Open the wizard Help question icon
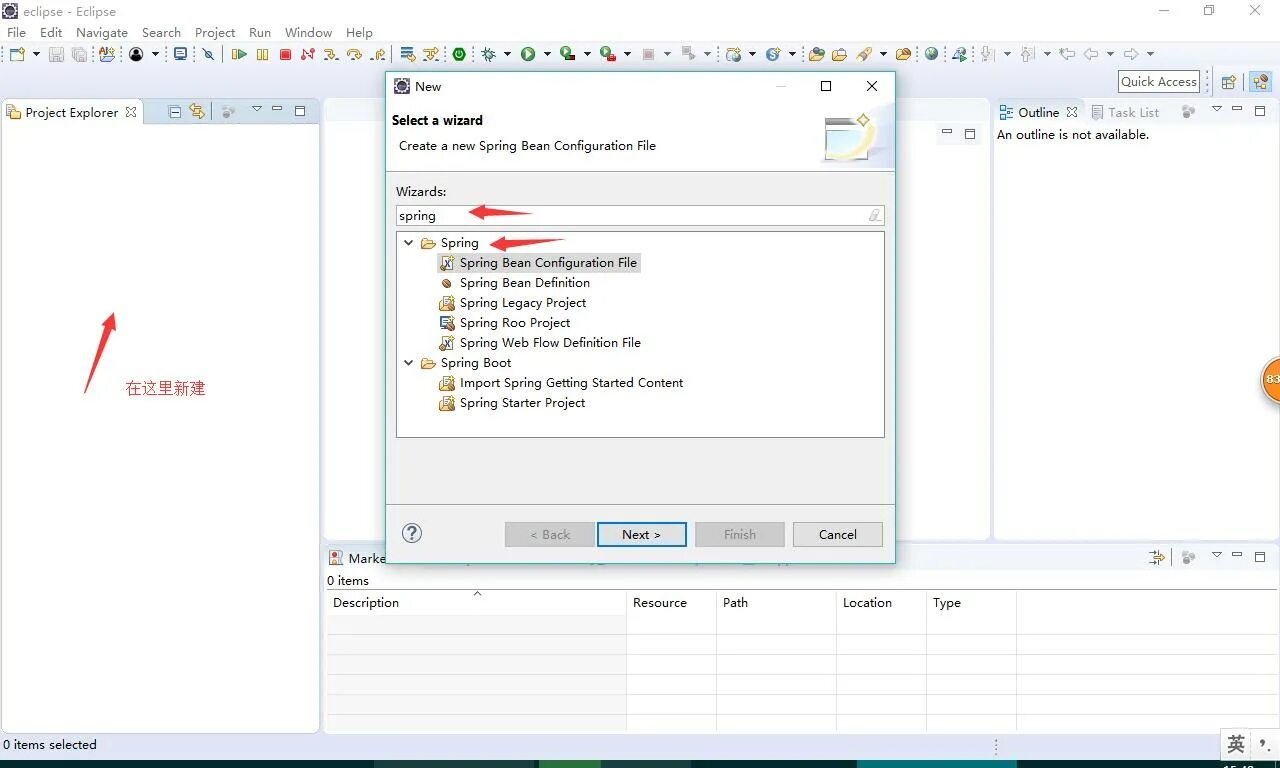Image resolution: width=1280 pixels, height=768 pixels. click(x=412, y=533)
